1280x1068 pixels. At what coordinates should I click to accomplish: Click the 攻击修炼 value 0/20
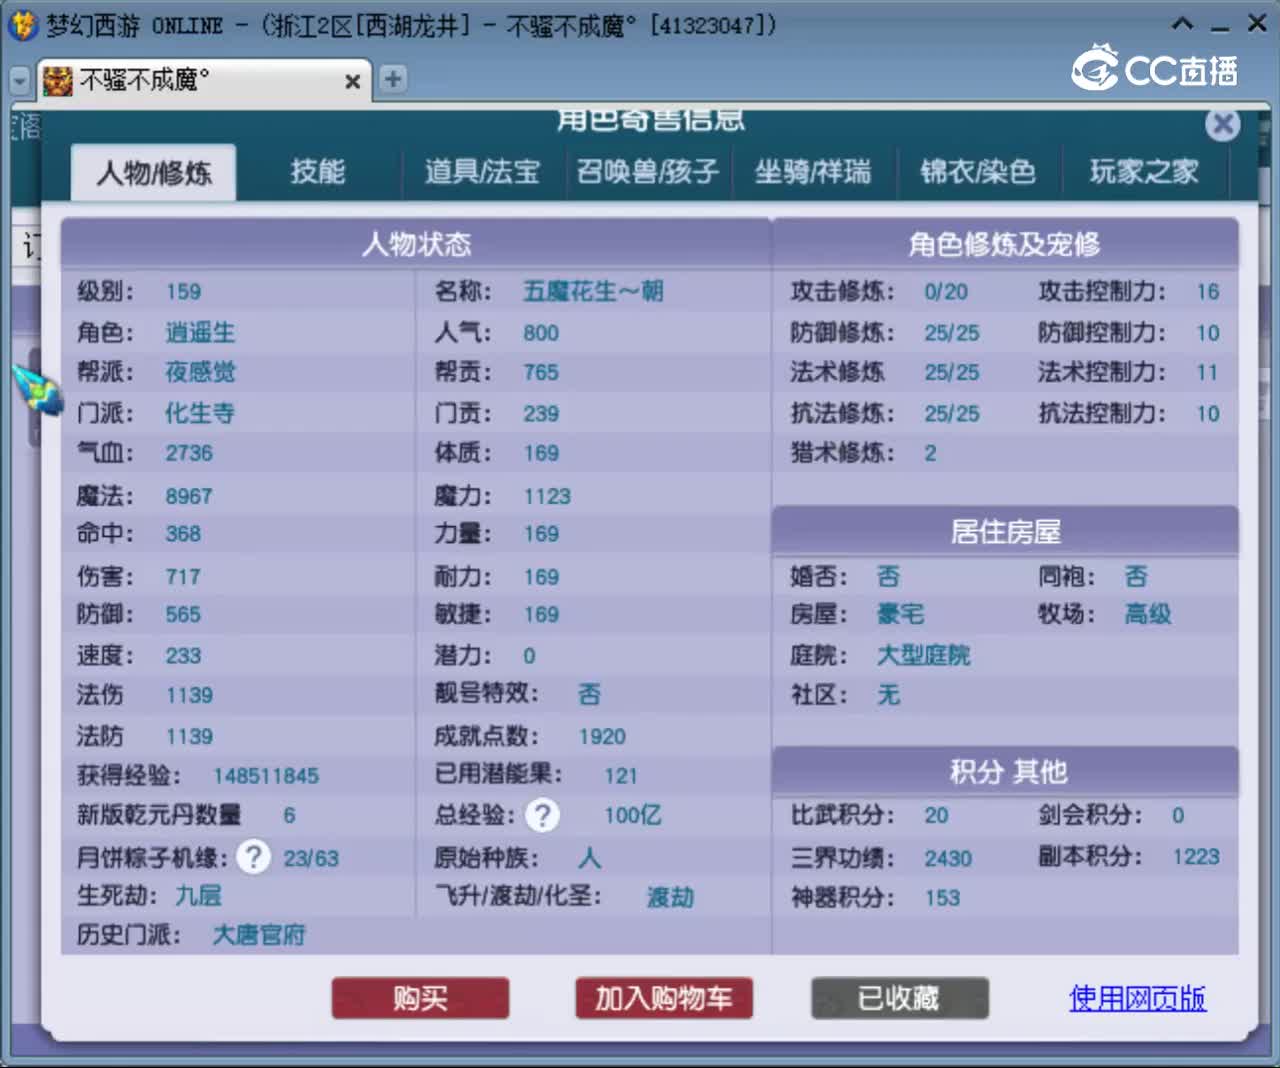[946, 292]
